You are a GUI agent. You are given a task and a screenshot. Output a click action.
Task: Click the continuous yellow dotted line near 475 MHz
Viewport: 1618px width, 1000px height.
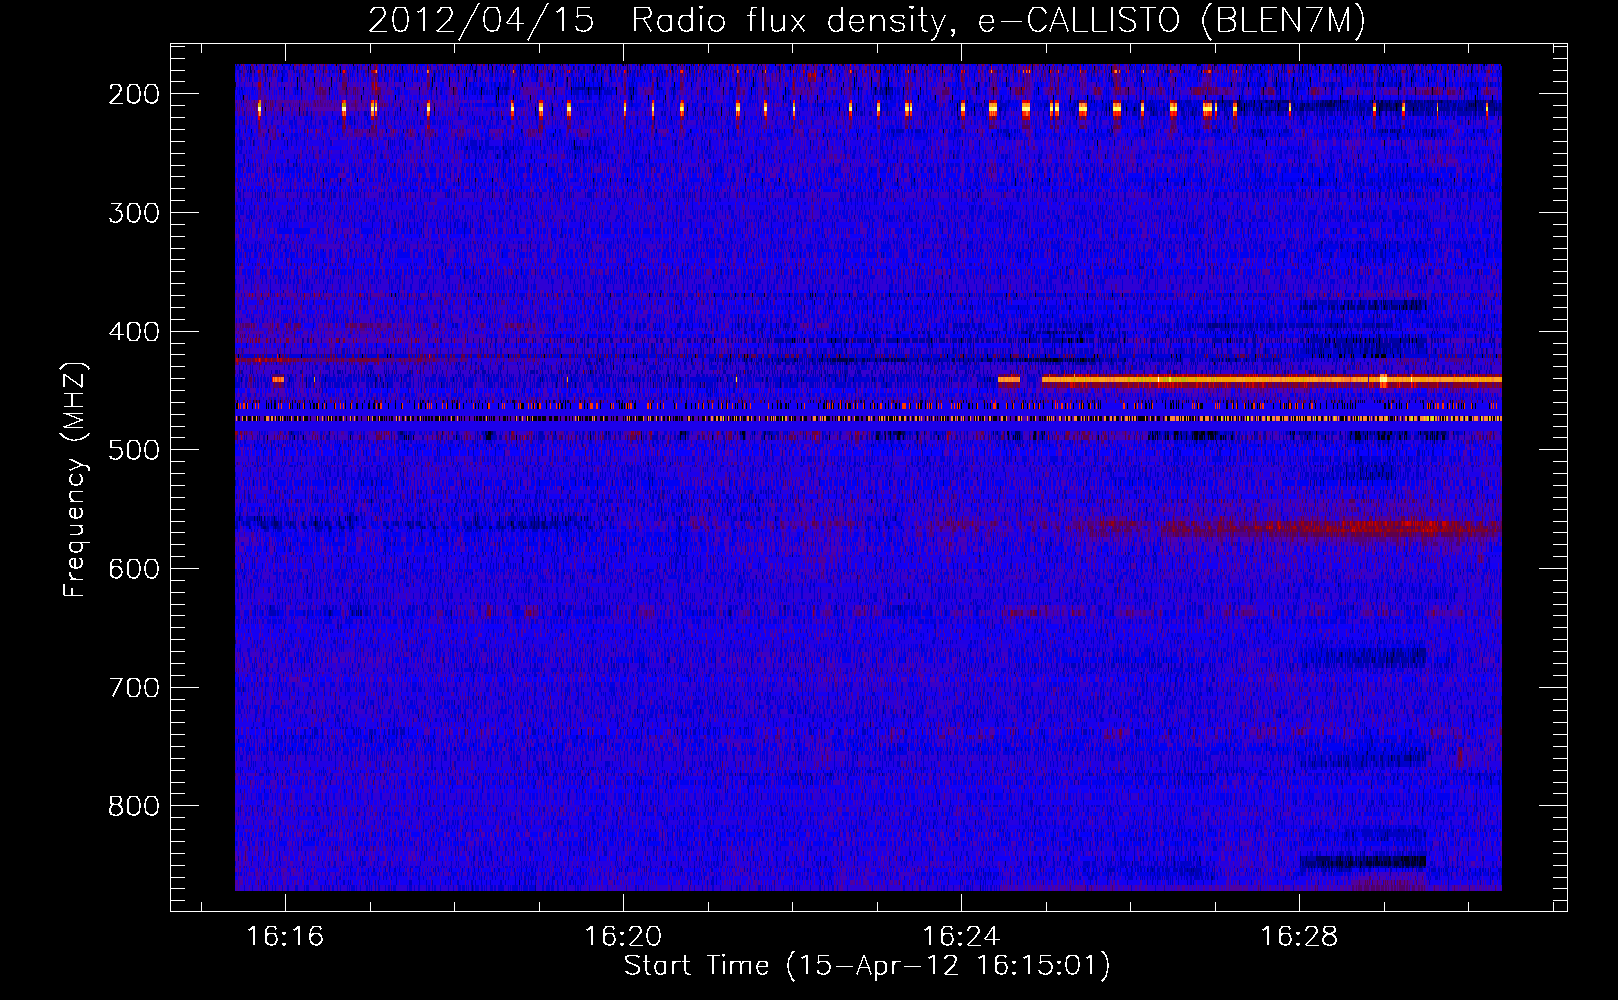868,419
